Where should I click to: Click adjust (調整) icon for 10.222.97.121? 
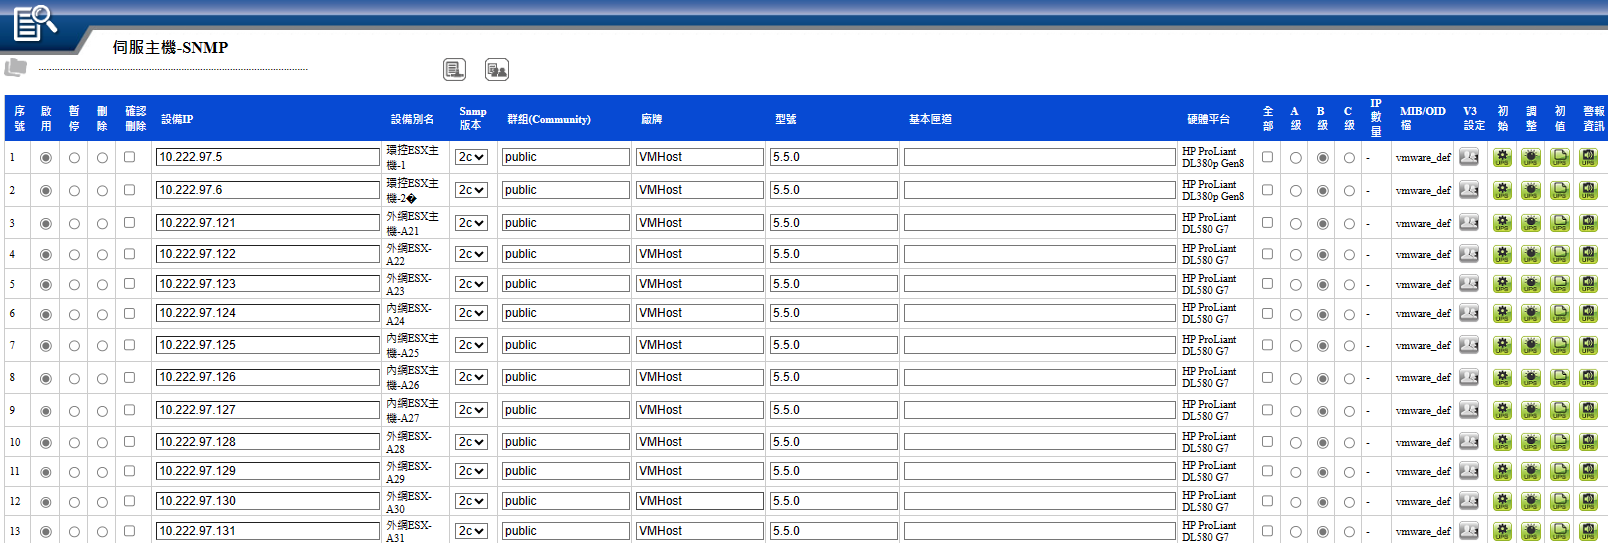pos(1531,223)
